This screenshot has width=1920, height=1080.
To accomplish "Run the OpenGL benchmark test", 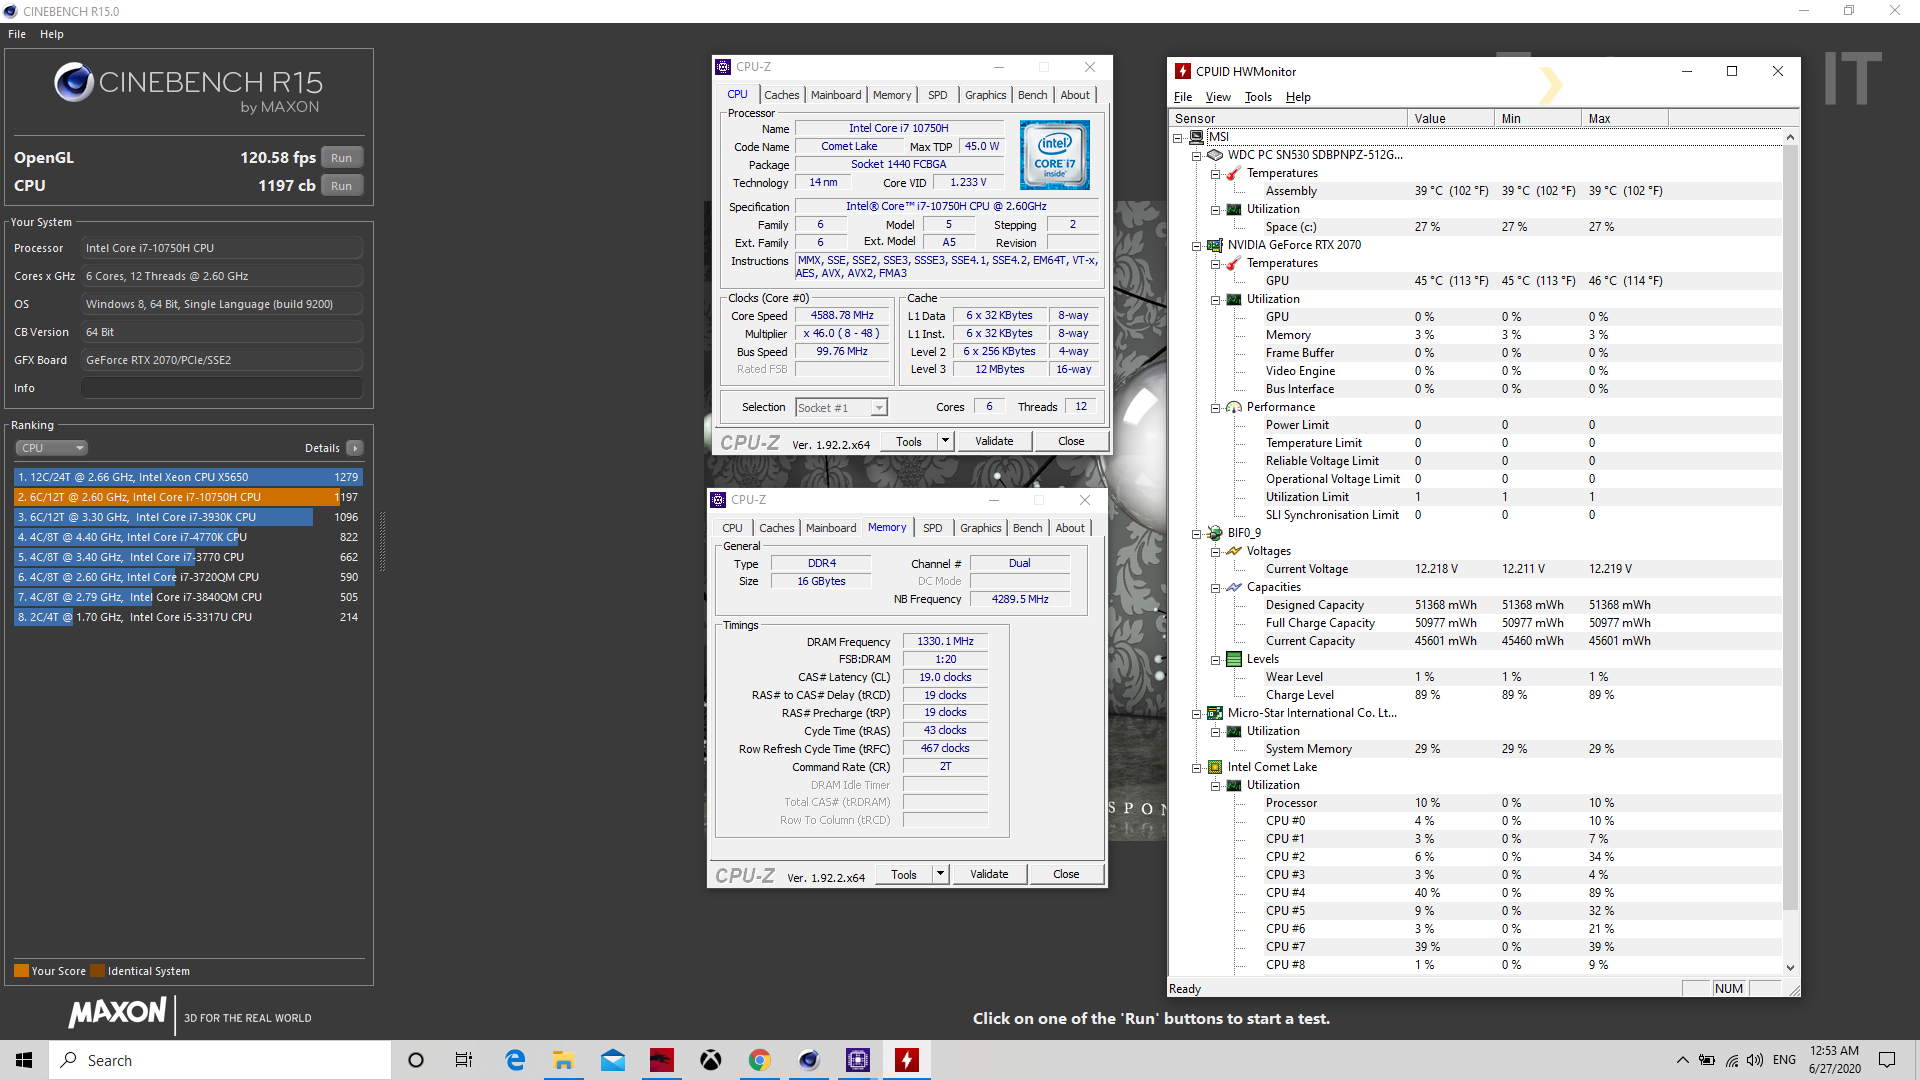I will pyautogui.click(x=341, y=158).
